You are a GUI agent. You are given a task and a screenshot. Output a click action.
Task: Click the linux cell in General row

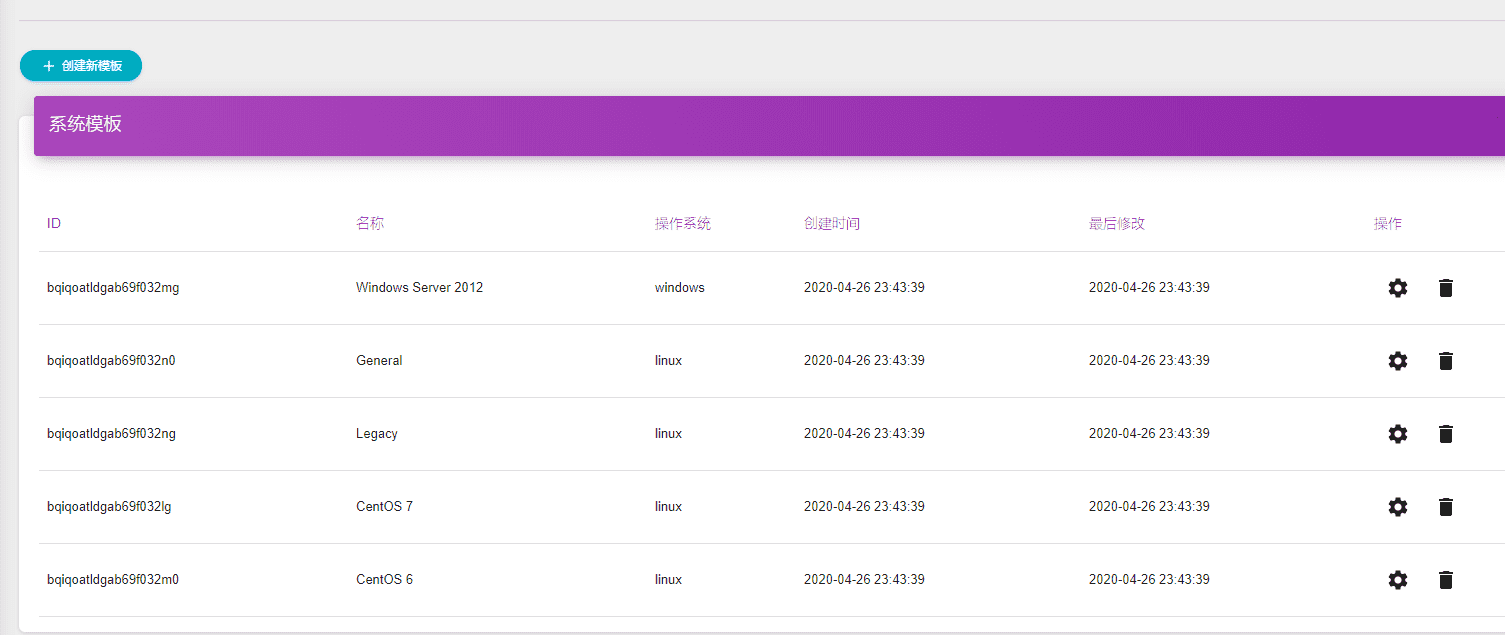[668, 361]
